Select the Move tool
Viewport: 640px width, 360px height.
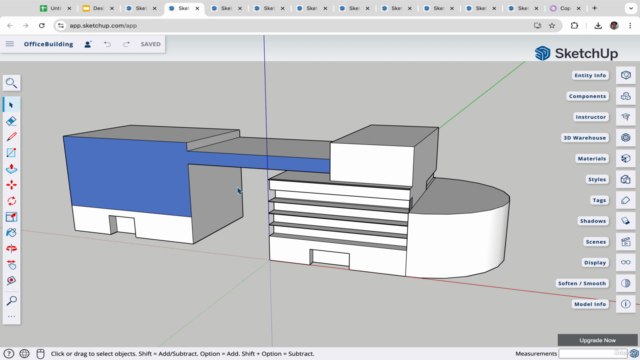click(x=11, y=184)
